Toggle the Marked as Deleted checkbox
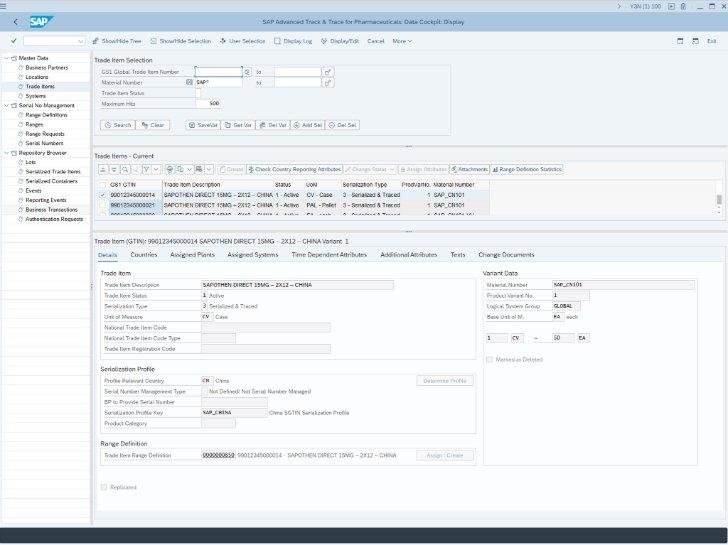Screen dimensions: 728x545 coord(489,359)
